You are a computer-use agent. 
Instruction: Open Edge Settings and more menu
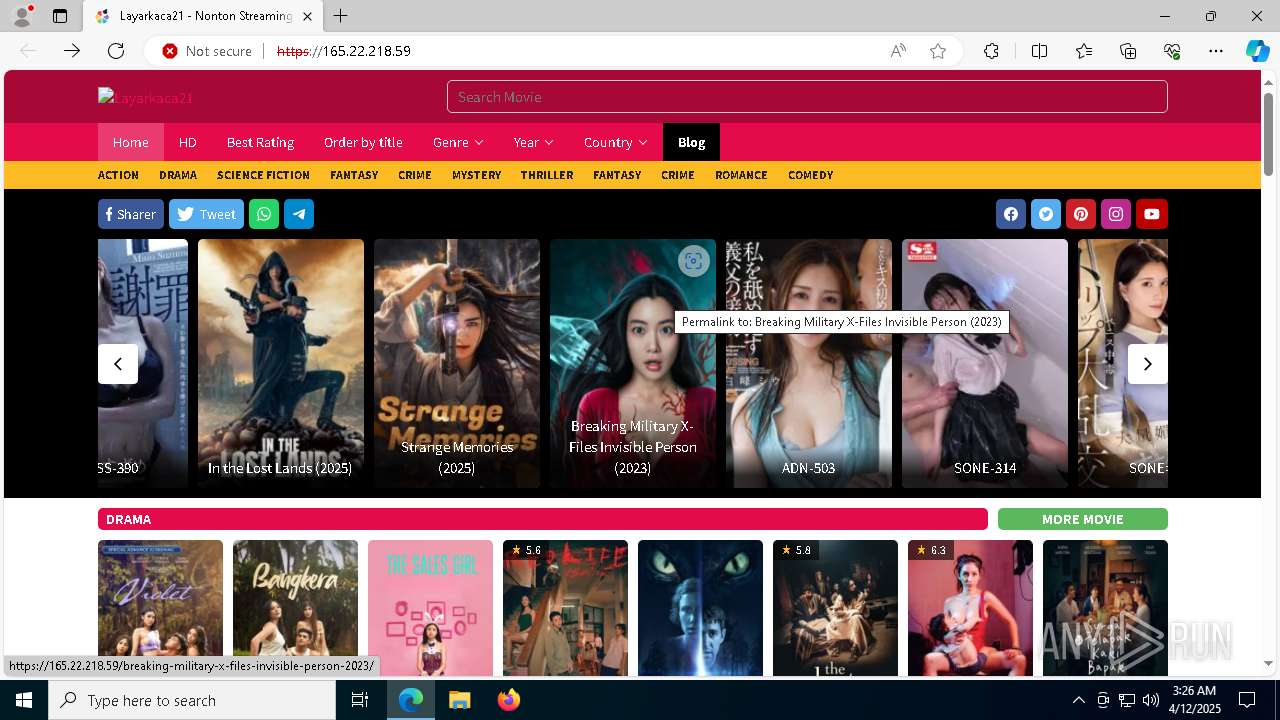(1216, 51)
